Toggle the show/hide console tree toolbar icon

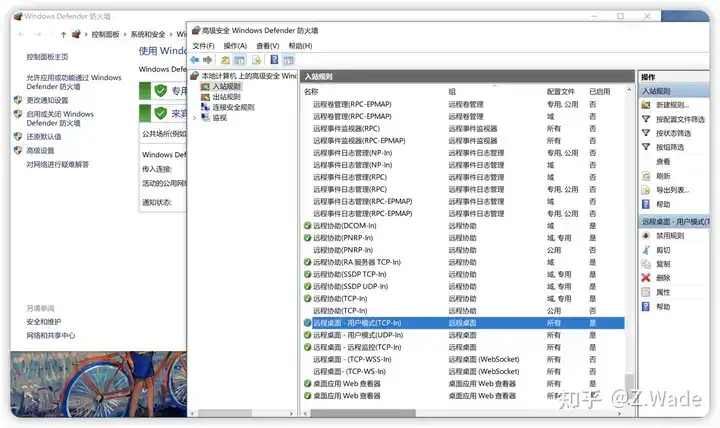click(239, 60)
